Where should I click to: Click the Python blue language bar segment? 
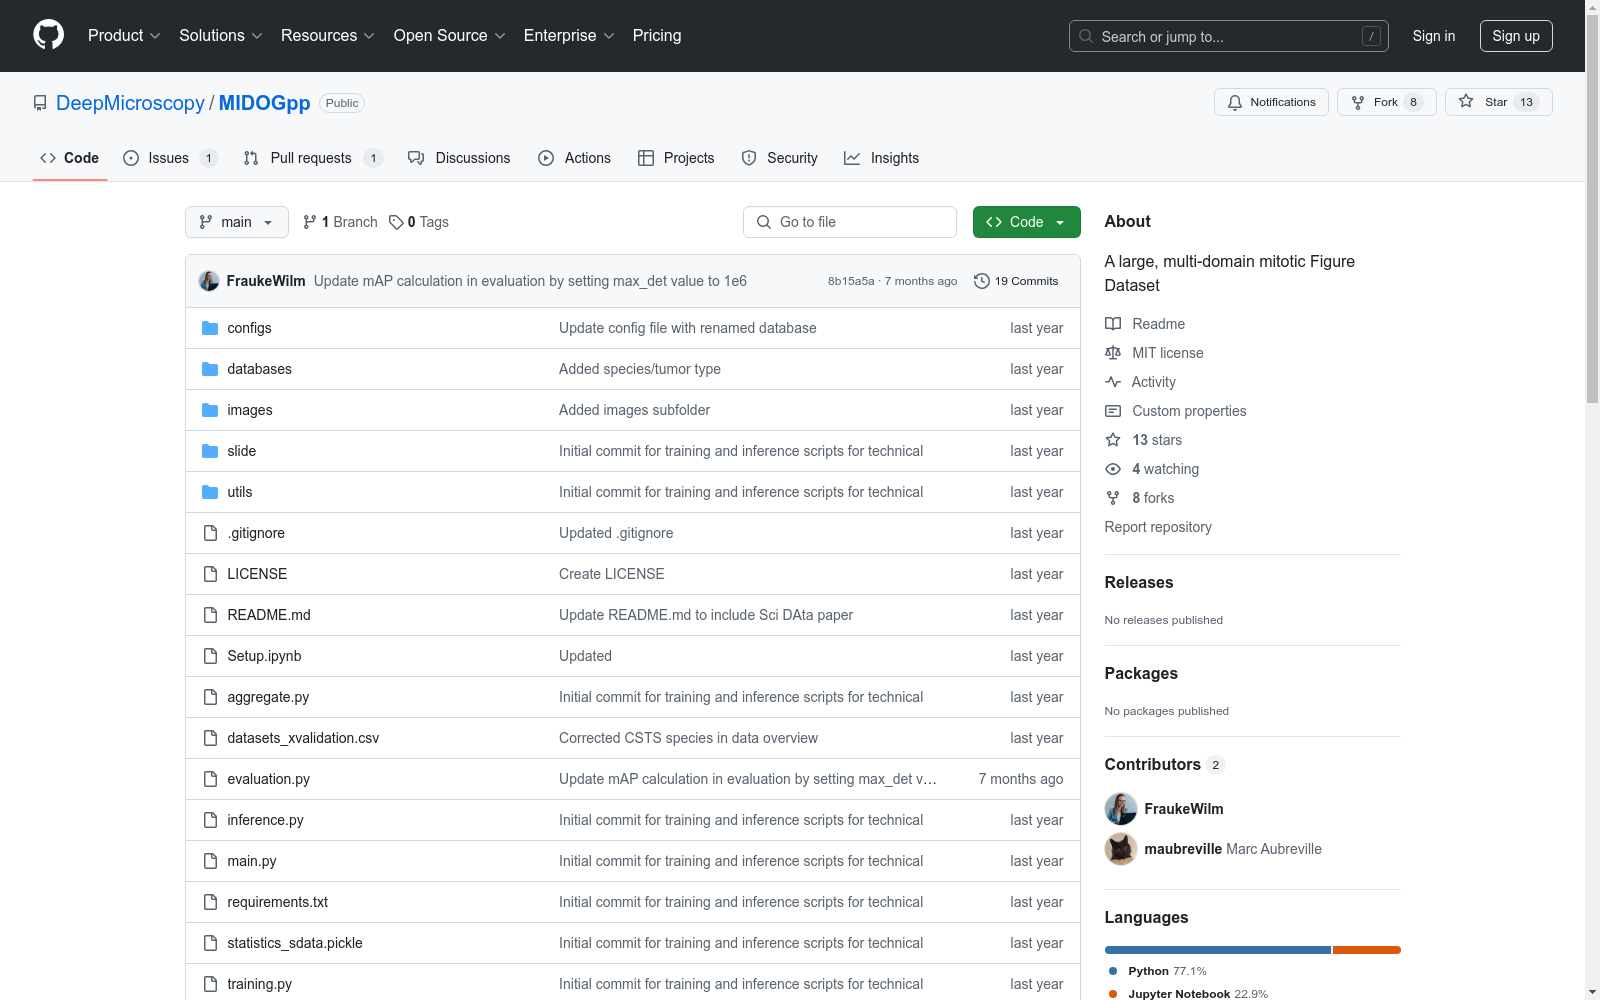[x=1217, y=950]
